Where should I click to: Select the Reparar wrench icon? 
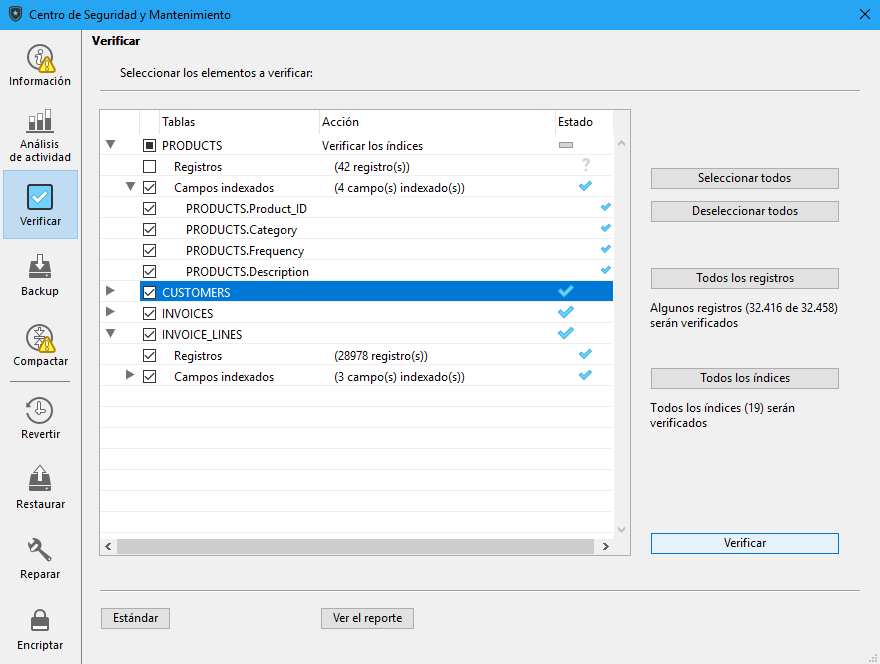click(40, 557)
